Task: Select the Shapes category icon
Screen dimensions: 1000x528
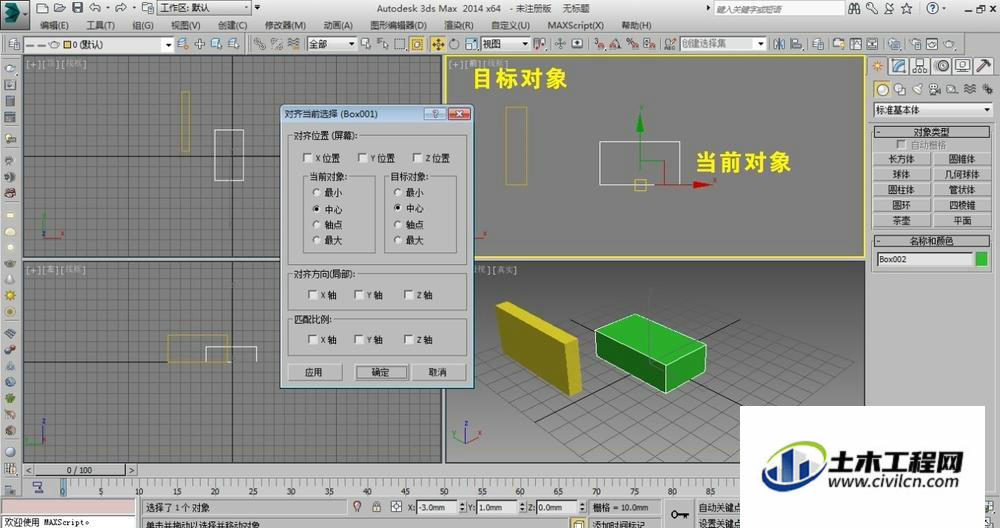Action: (900, 89)
